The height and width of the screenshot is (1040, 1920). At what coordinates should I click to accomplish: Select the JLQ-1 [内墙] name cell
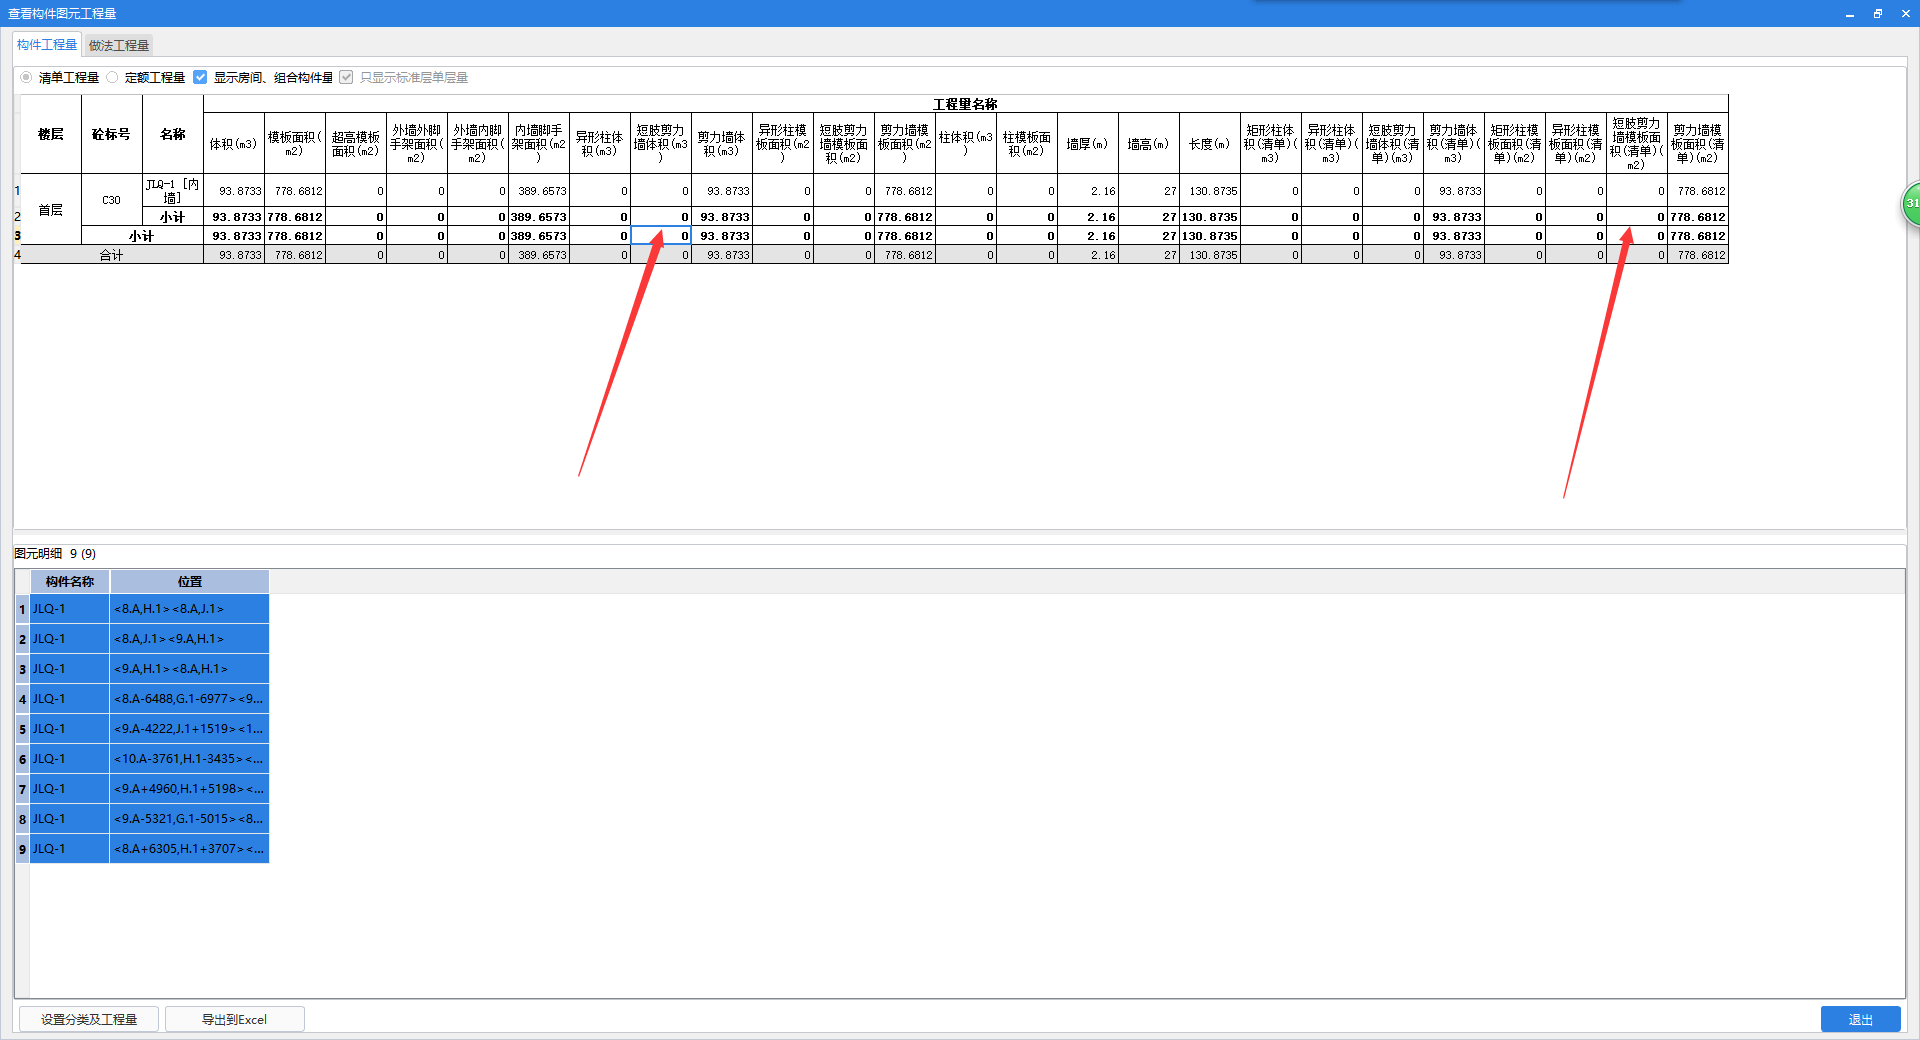pos(173,191)
